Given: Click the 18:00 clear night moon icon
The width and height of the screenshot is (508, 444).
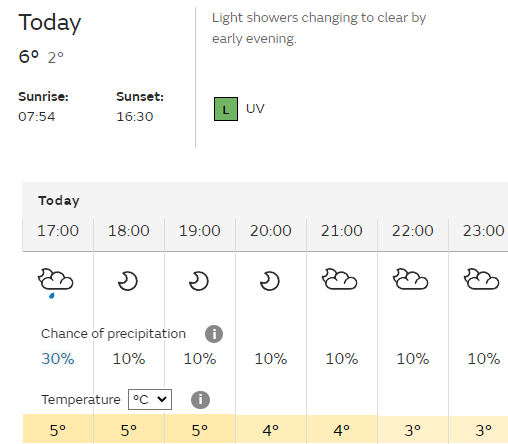Looking at the screenshot, I should [128, 281].
